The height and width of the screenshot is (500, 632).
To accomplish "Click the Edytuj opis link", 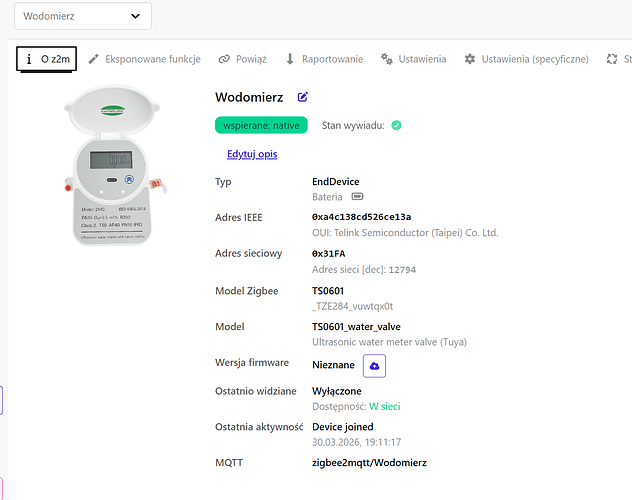I will point(252,154).
